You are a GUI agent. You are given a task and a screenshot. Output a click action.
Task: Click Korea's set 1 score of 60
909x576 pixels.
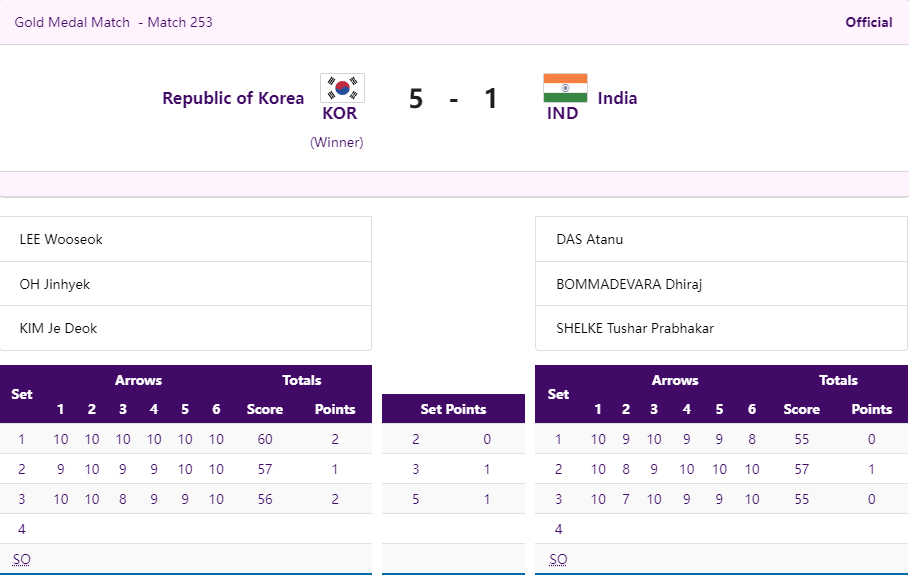coord(265,439)
